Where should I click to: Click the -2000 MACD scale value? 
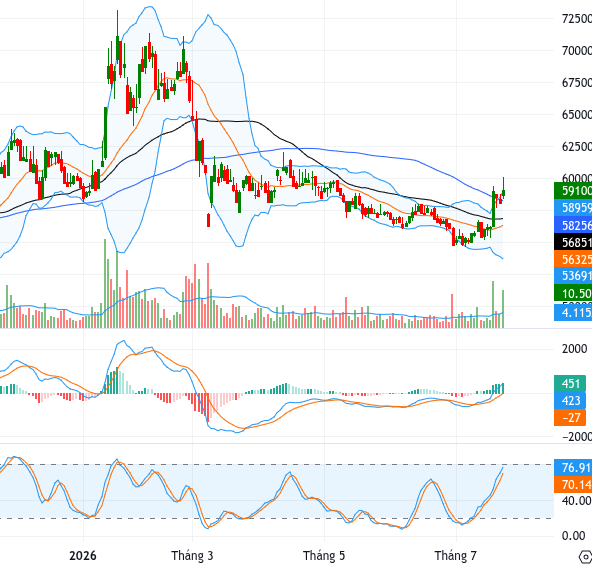[577, 437]
